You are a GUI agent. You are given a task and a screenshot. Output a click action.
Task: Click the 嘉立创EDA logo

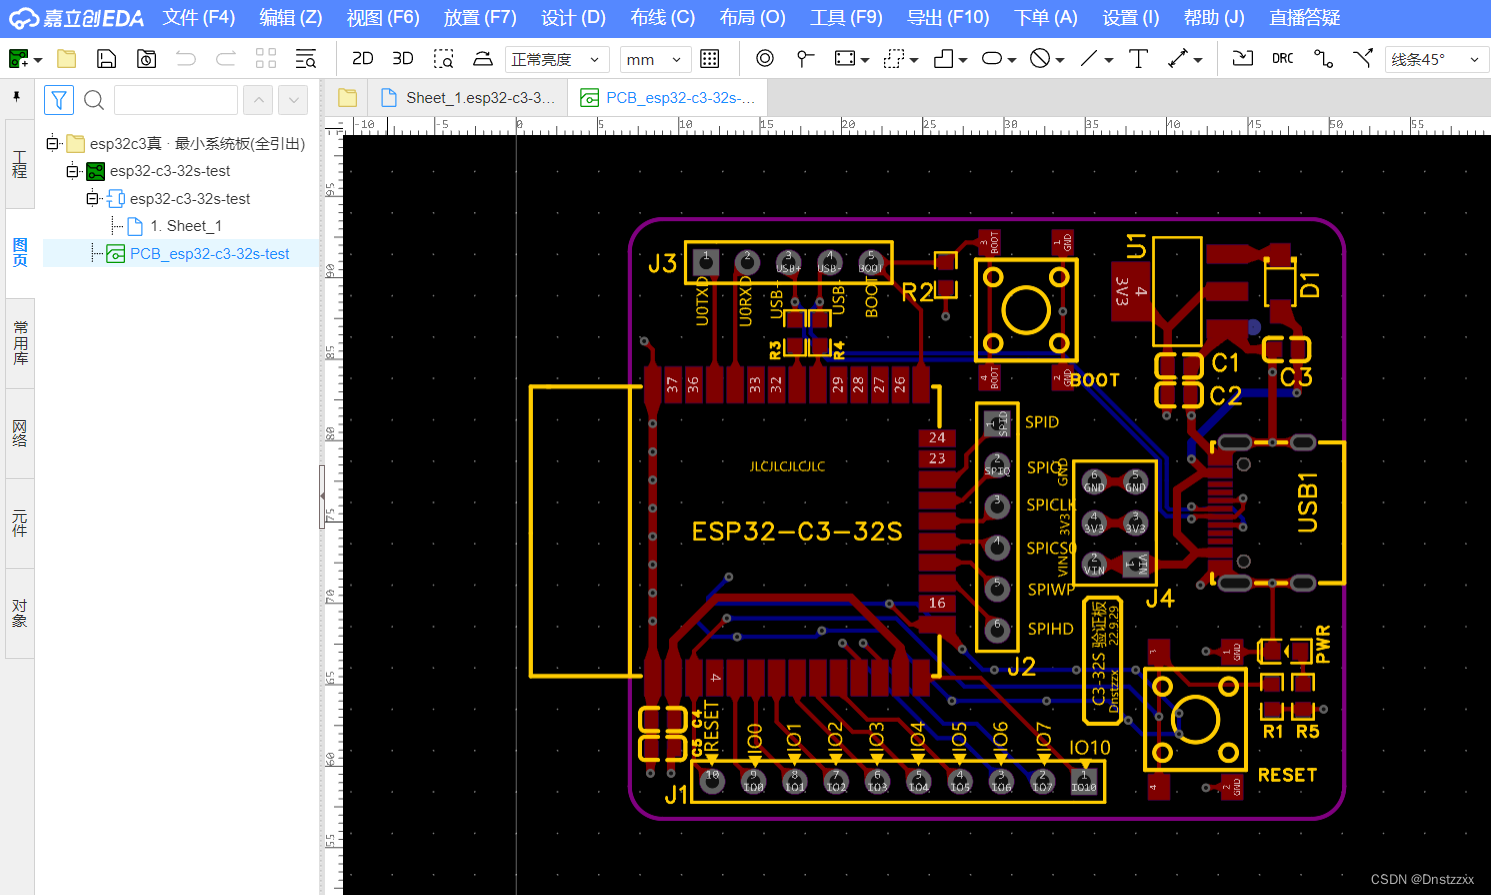click(x=77, y=18)
